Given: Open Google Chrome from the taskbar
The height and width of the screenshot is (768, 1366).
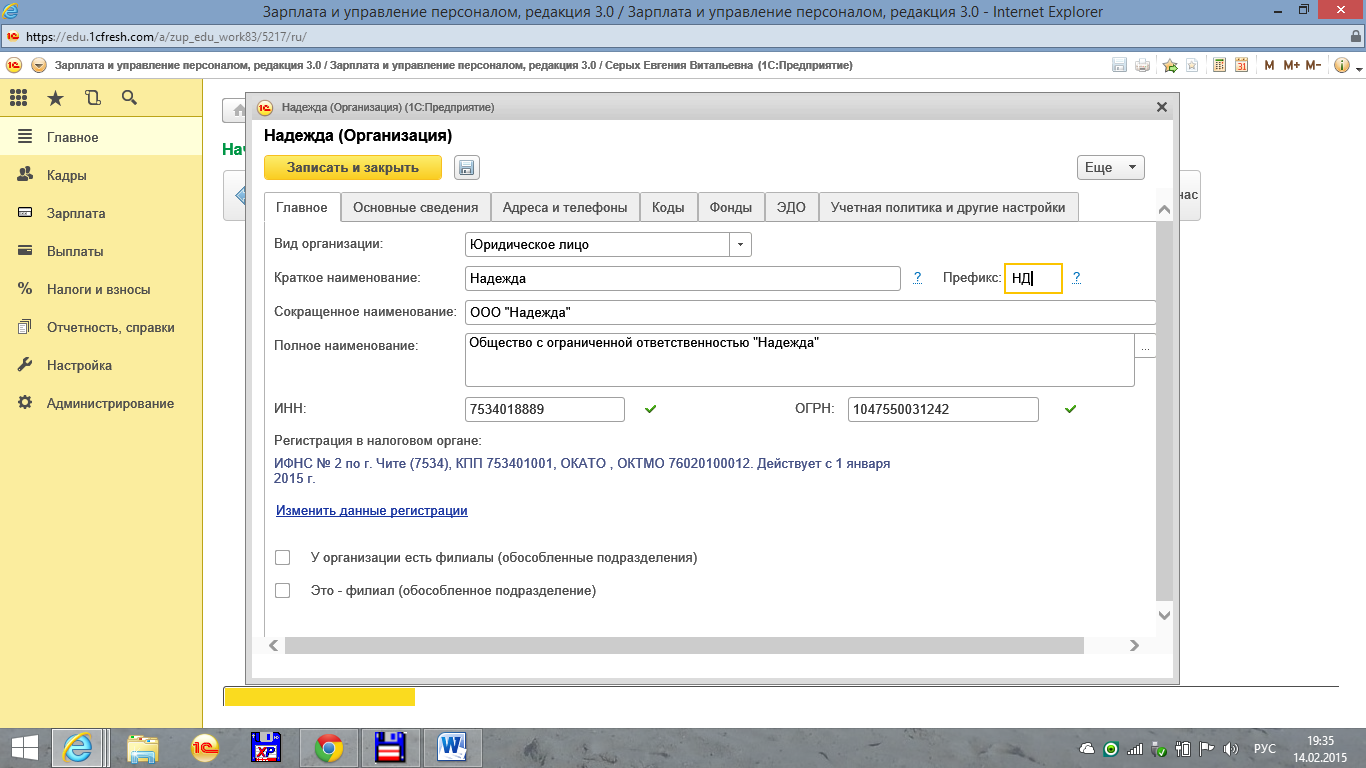Looking at the screenshot, I should click(329, 748).
